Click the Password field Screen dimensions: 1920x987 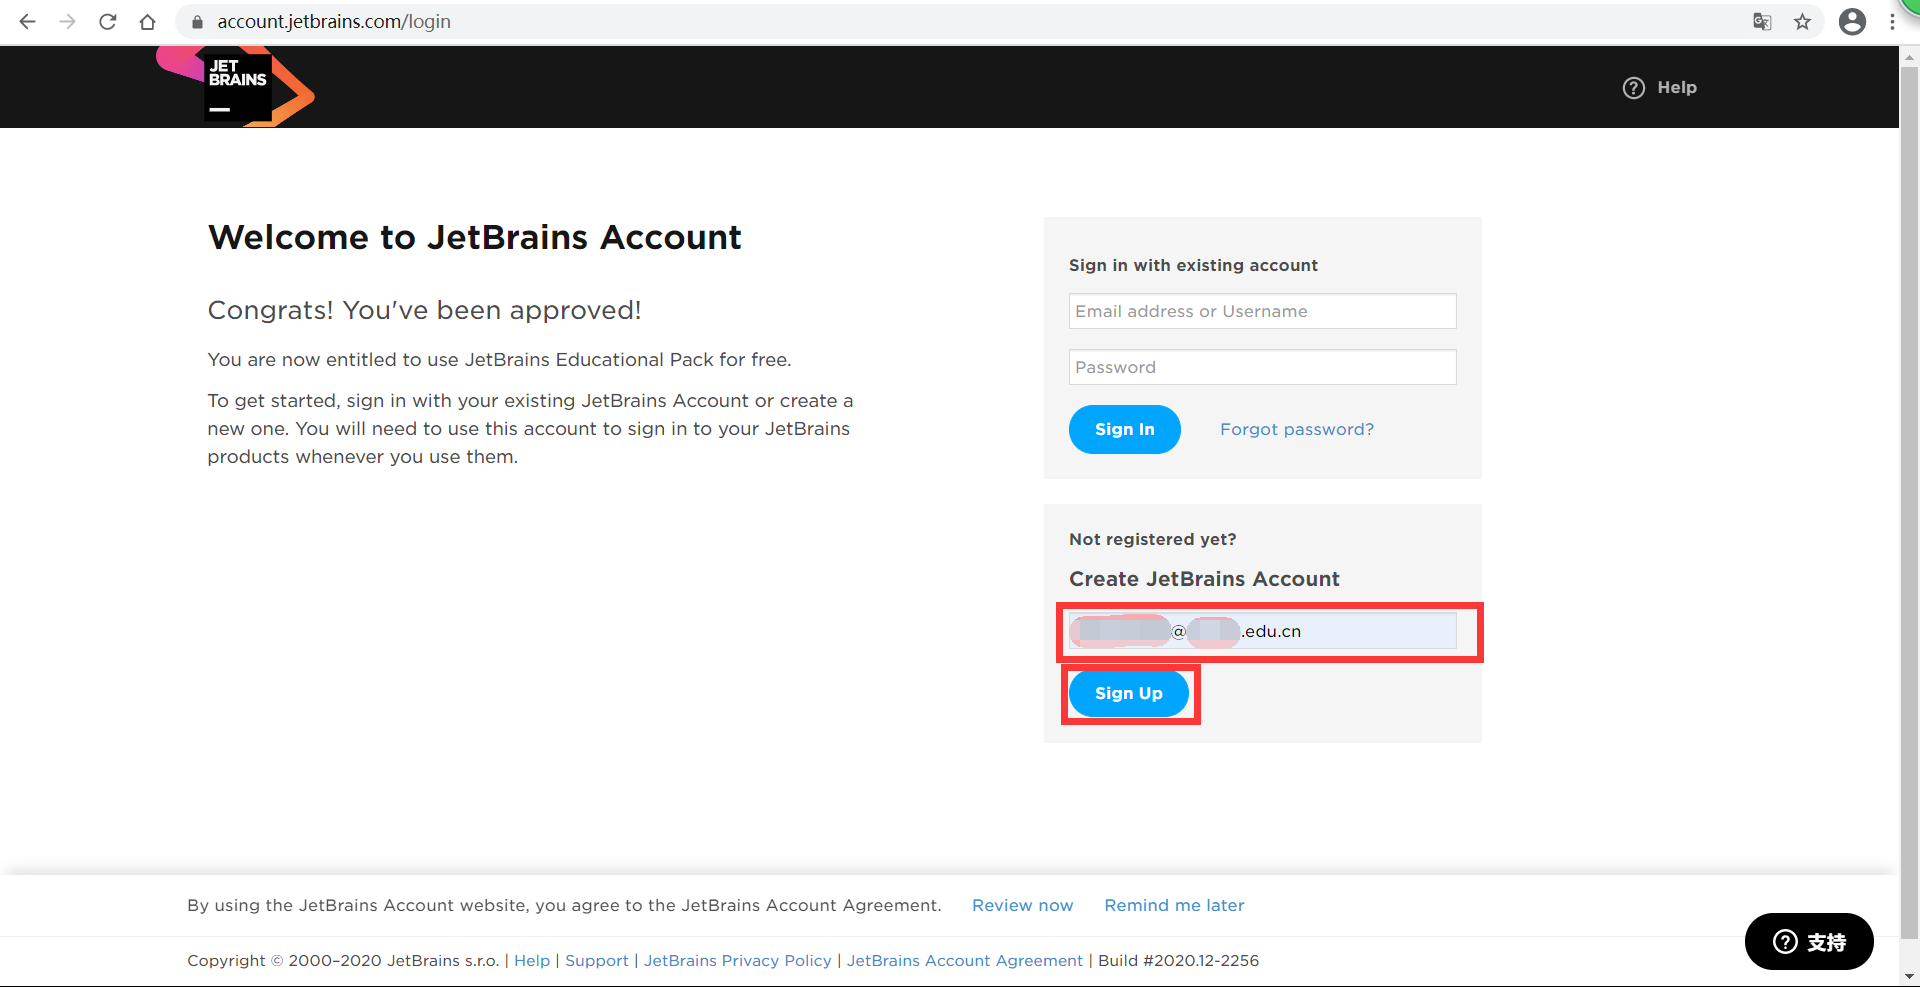pyautogui.click(x=1262, y=367)
